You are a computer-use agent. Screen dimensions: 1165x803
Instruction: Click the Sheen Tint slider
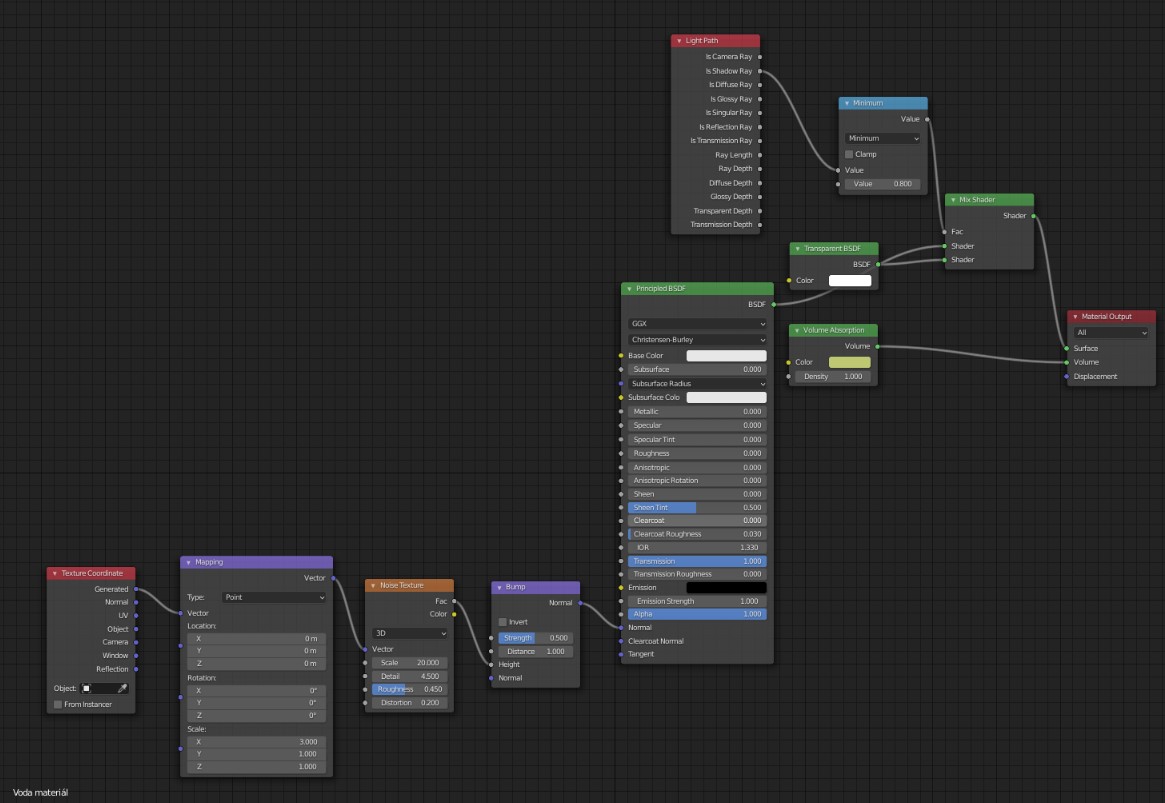point(697,508)
